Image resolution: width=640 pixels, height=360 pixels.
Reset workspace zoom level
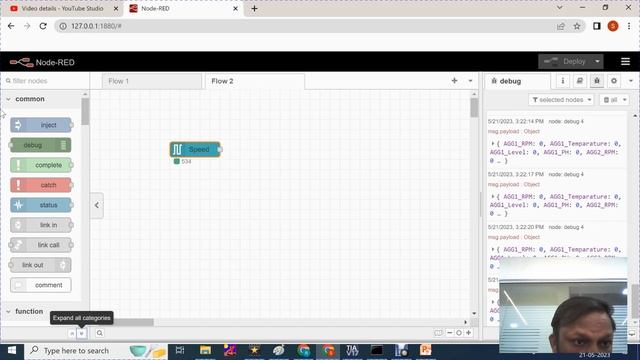point(459,333)
